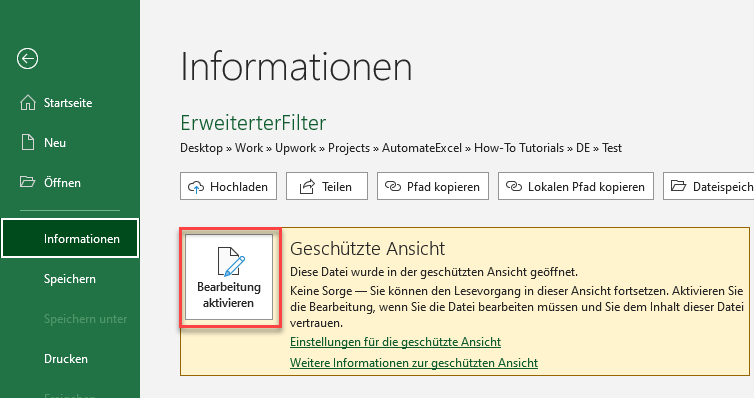Click the Informationen page title
754x398 pixels.
point(296,67)
